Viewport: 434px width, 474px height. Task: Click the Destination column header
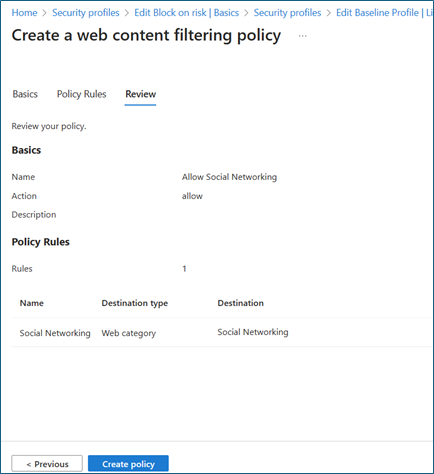pos(241,303)
